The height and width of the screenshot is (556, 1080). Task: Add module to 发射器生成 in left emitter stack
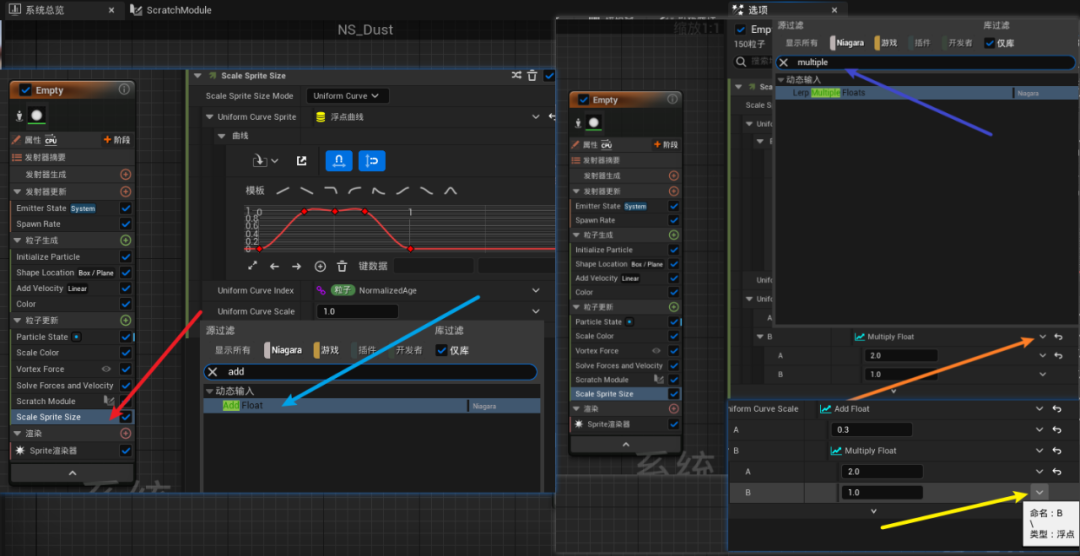click(x=125, y=175)
